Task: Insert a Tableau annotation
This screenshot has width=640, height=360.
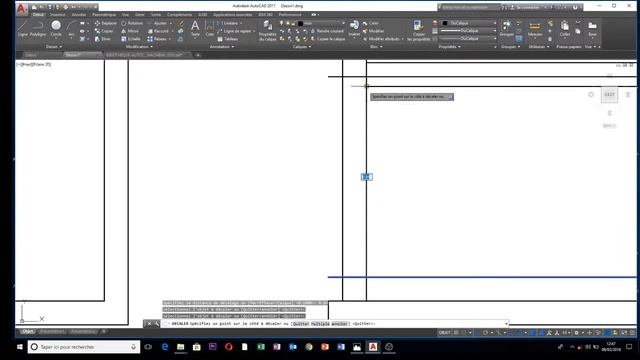Action: (x=228, y=39)
